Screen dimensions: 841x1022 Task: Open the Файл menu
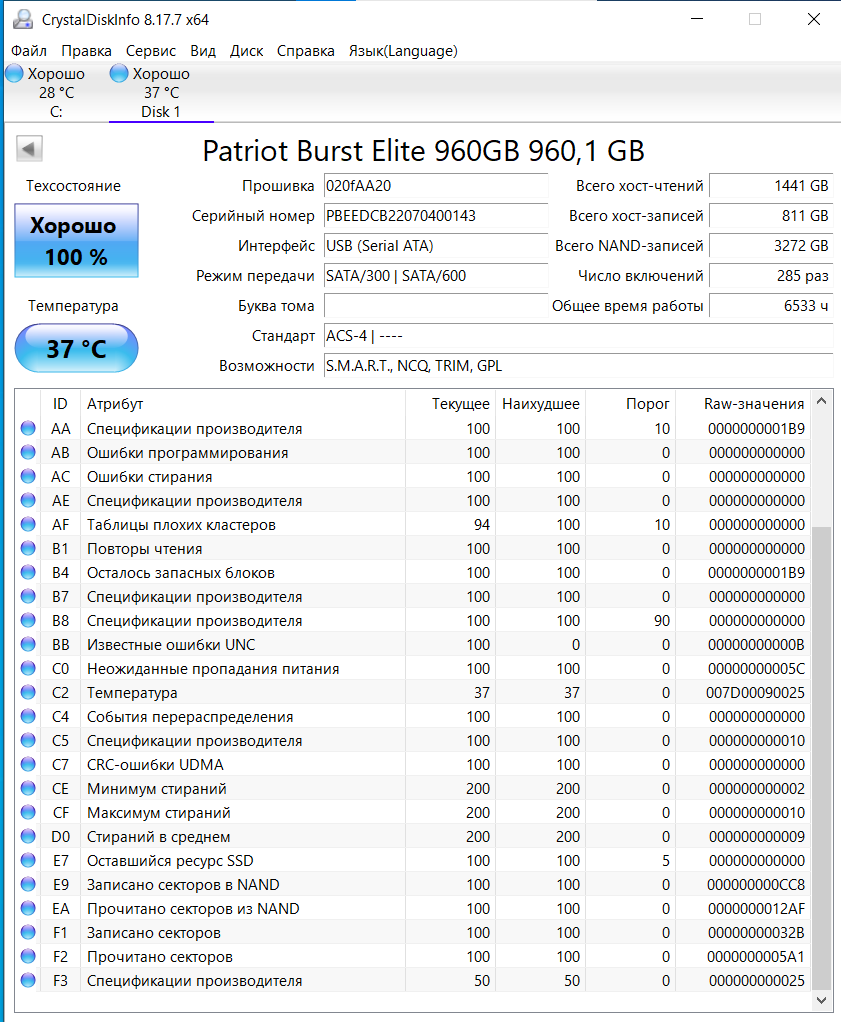click(x=29, y=51)
